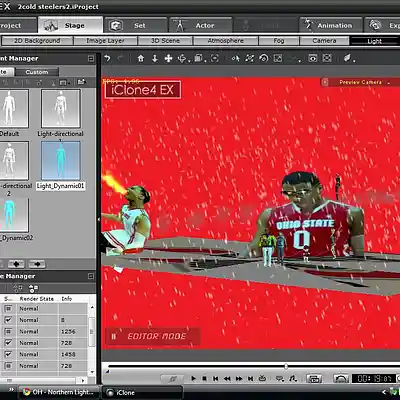Click the icon right of the pick cursor tool
Viewport: 400px width, 400px height.
click(x=250, y=59)
